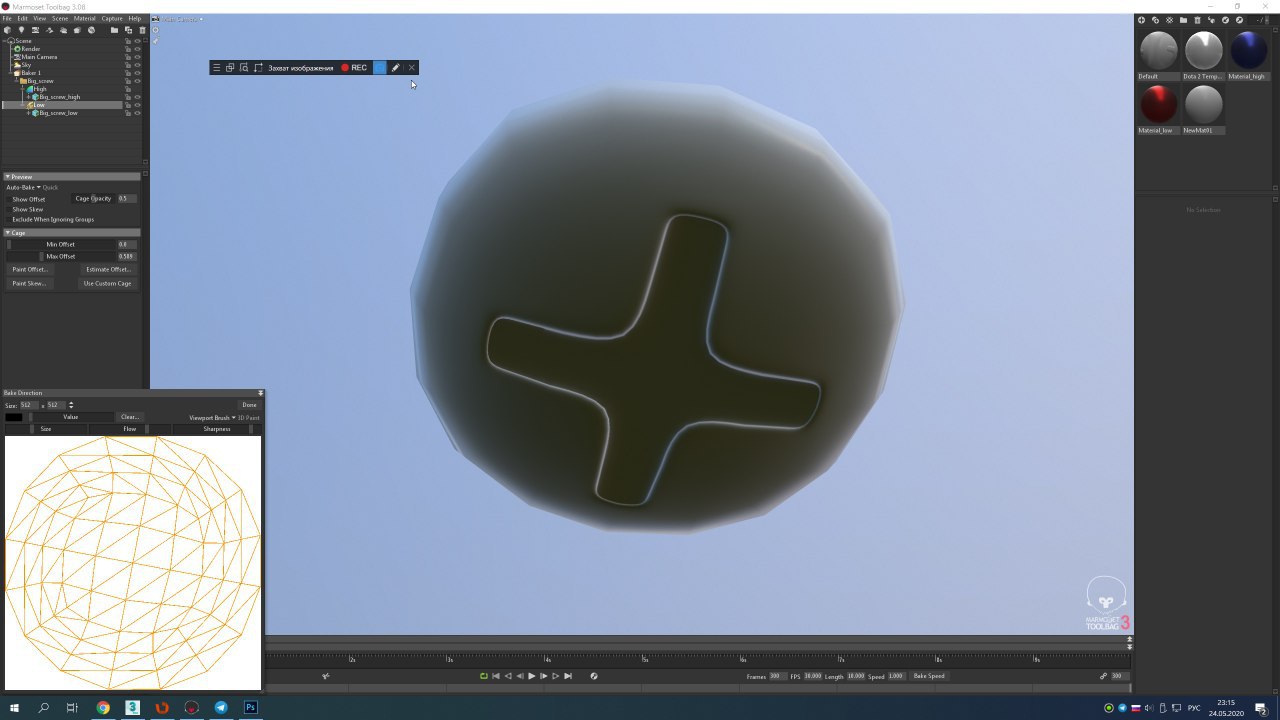Image resolution: width=1280 pixels, height=720 pixels.
Task: Open the Help menu
Action: tap(134, 18)
